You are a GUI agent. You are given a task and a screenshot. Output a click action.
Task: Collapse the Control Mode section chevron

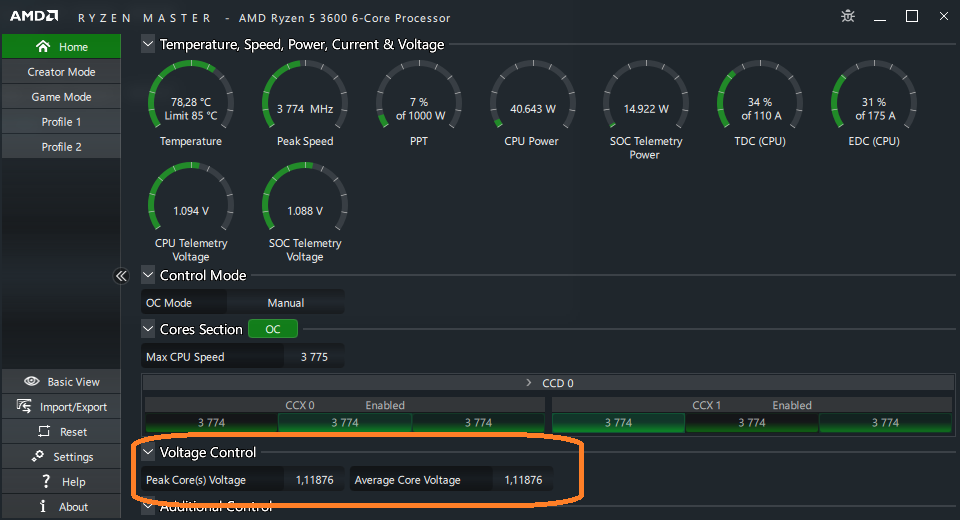click(148, 275)
